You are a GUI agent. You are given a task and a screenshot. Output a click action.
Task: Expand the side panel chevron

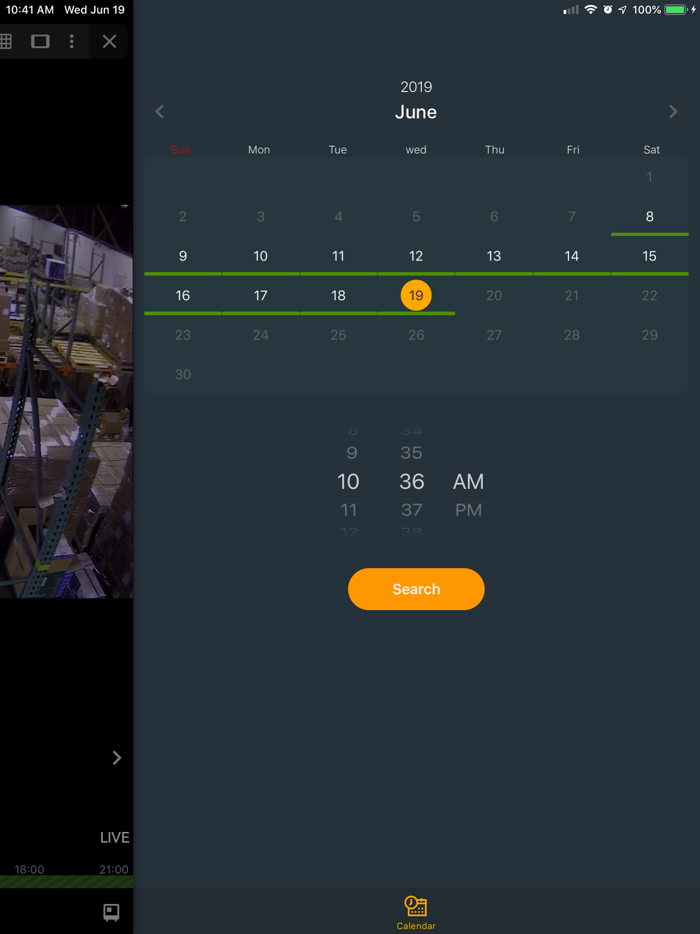tap(117, 758)
